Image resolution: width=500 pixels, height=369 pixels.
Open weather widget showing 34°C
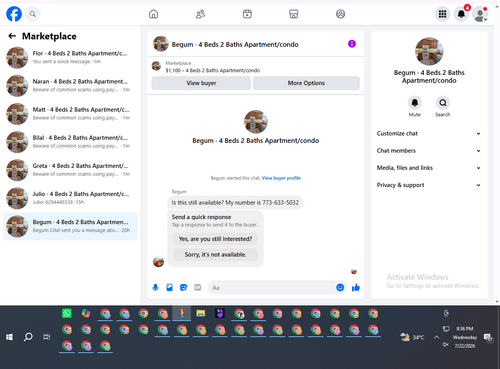pos(412,337)
